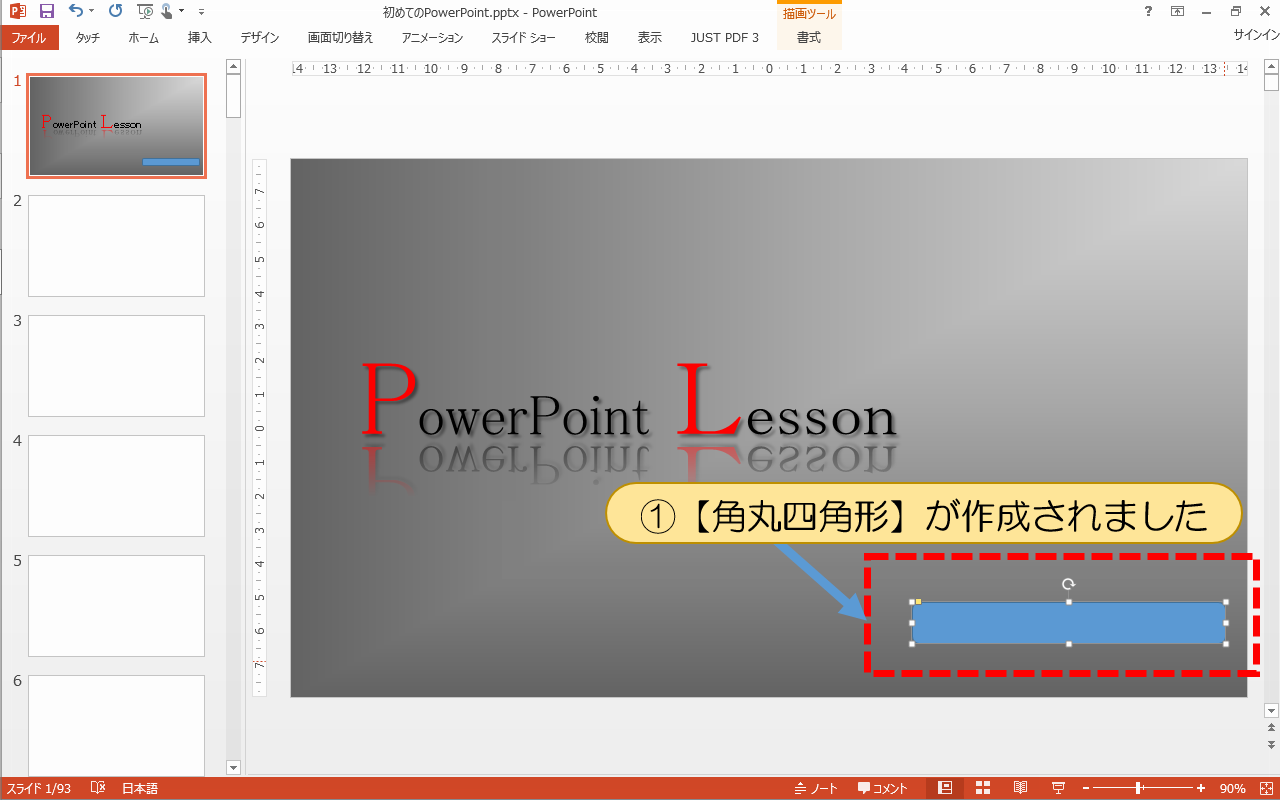Select slide 1 thumbnail
The width and height of the screenshot is (1280, 800).
tap(116, 126)
